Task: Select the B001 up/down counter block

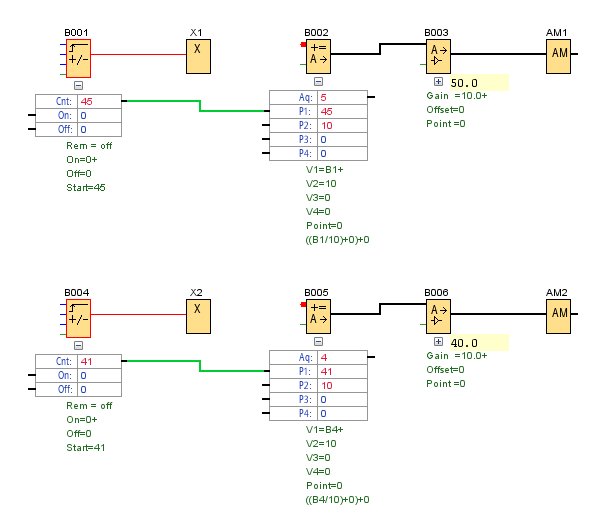Action: 78,58
